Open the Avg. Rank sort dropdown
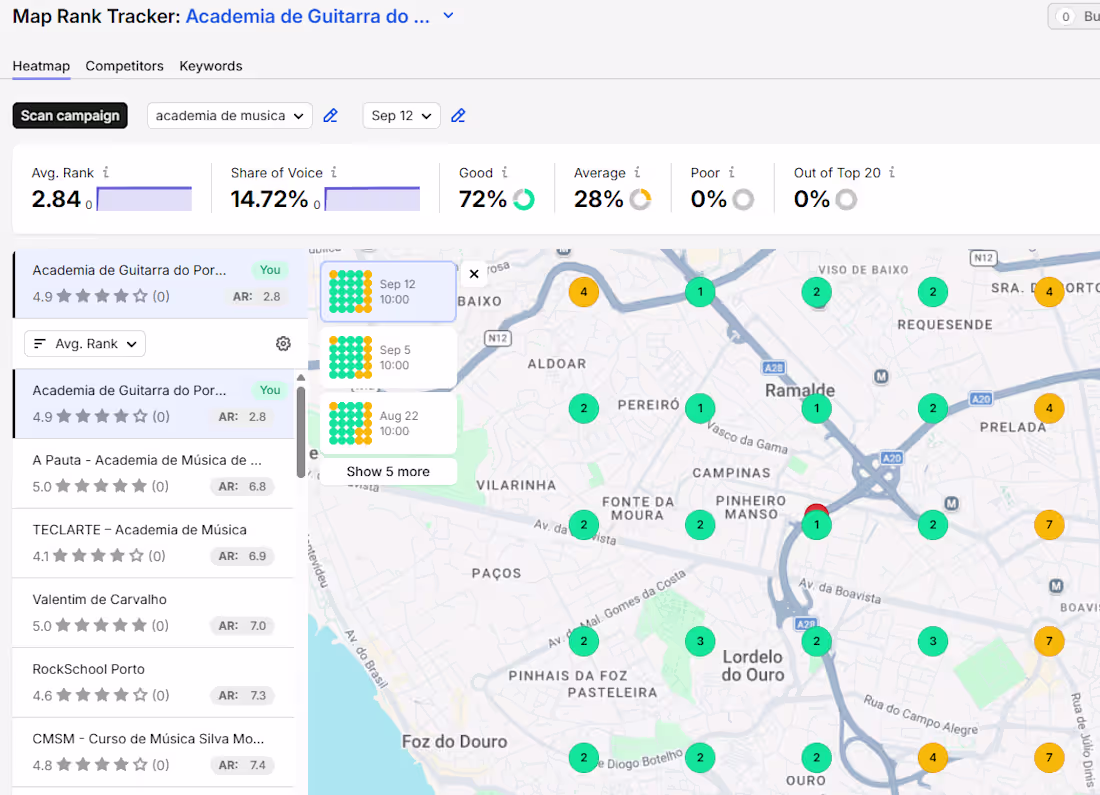Screen dimensions: 1100x795 85,344
